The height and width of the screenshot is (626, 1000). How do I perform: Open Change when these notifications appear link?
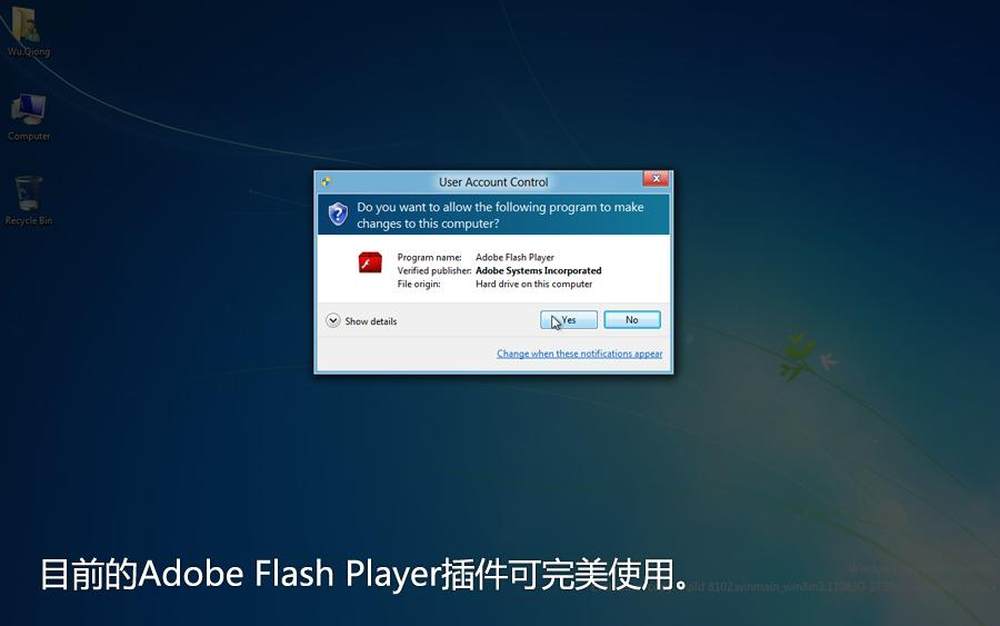pyautogui.click(x=579, y=354)
